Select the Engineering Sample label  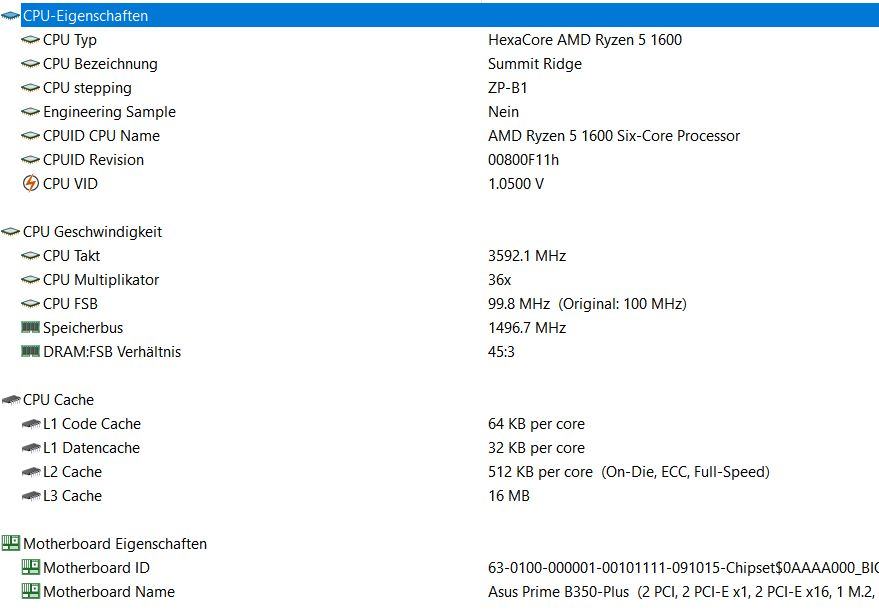tap(109, 113)
